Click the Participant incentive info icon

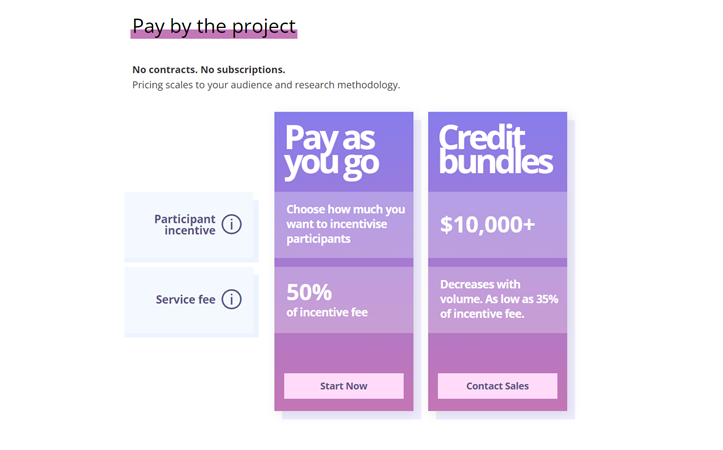click(x=231, y=225)
